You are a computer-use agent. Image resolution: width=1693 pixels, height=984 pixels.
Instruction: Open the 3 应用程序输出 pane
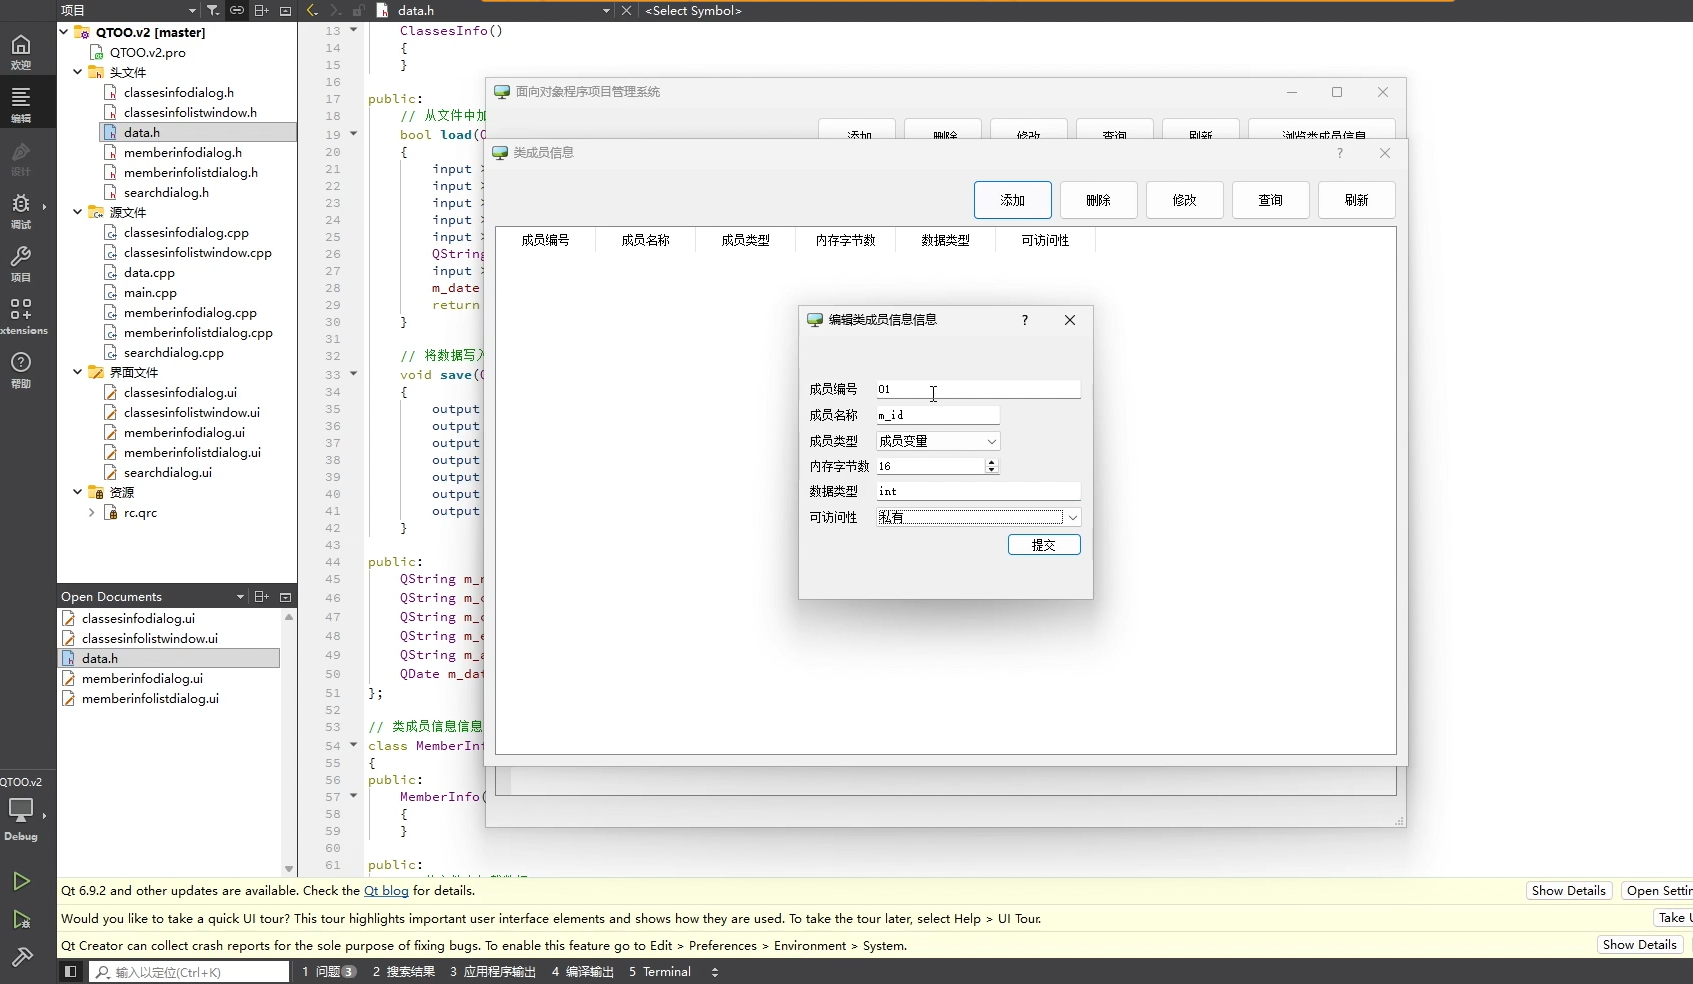tap(493, 971)
